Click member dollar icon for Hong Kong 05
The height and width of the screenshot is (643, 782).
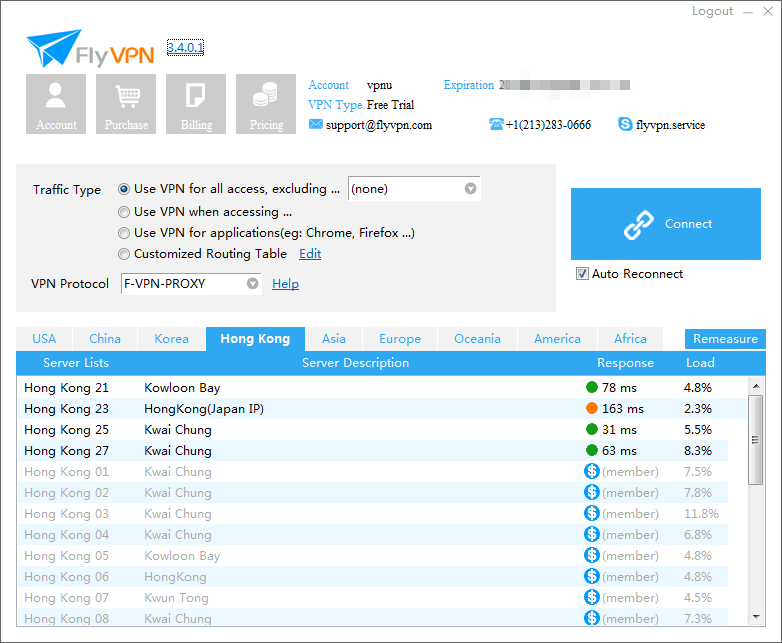click(x=591, y=555)
